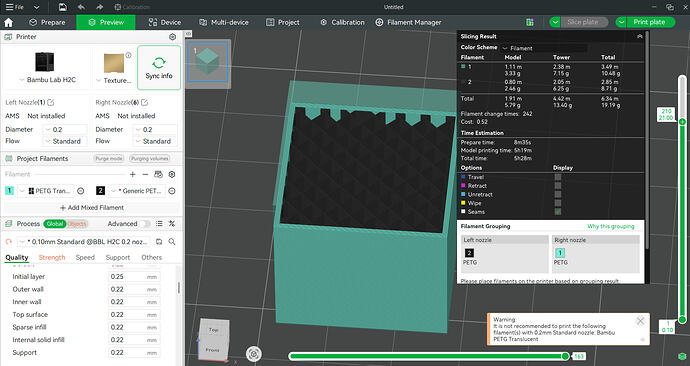The image size is (690, 366).
Task: Remove a filament with minus icon
Action: pyautogui.click(x=145, y=175)
